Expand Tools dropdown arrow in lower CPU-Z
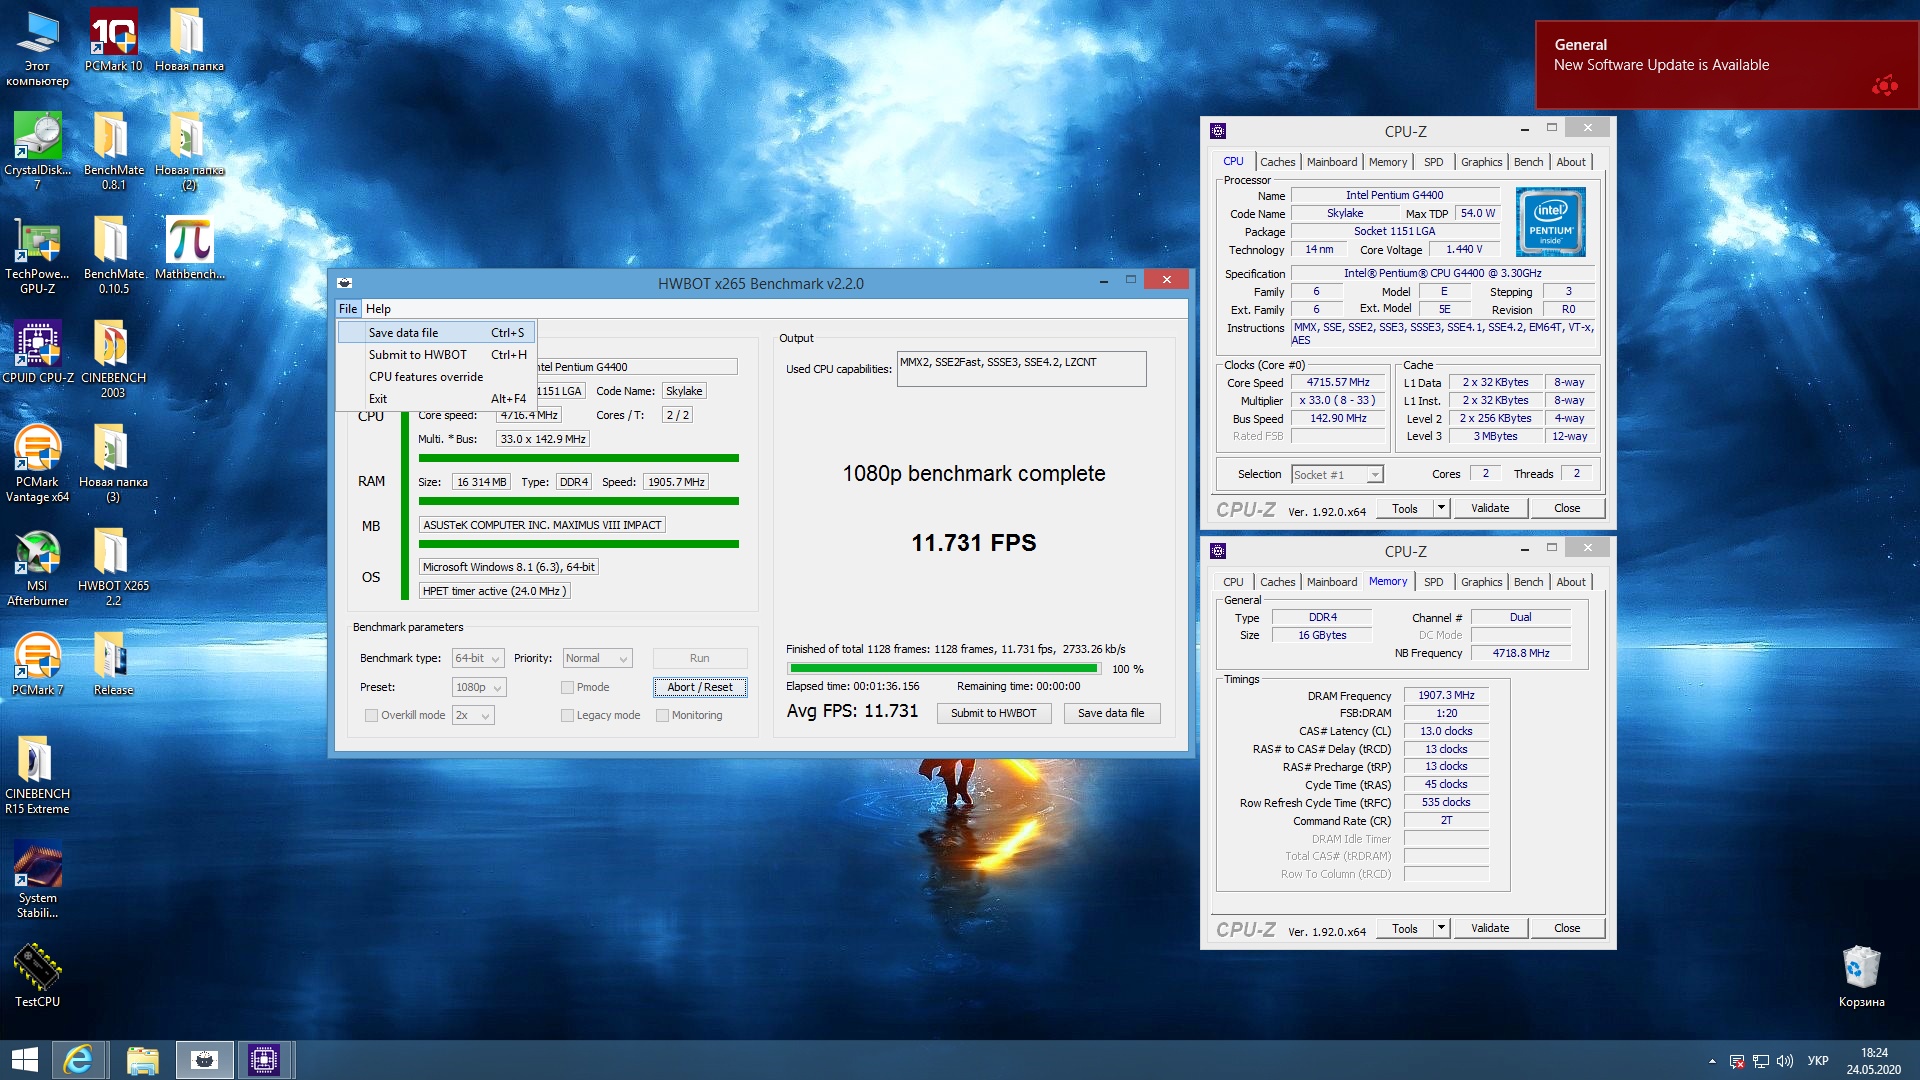This screenshot has height=1080, width=1920. (x=1441, y=928)
